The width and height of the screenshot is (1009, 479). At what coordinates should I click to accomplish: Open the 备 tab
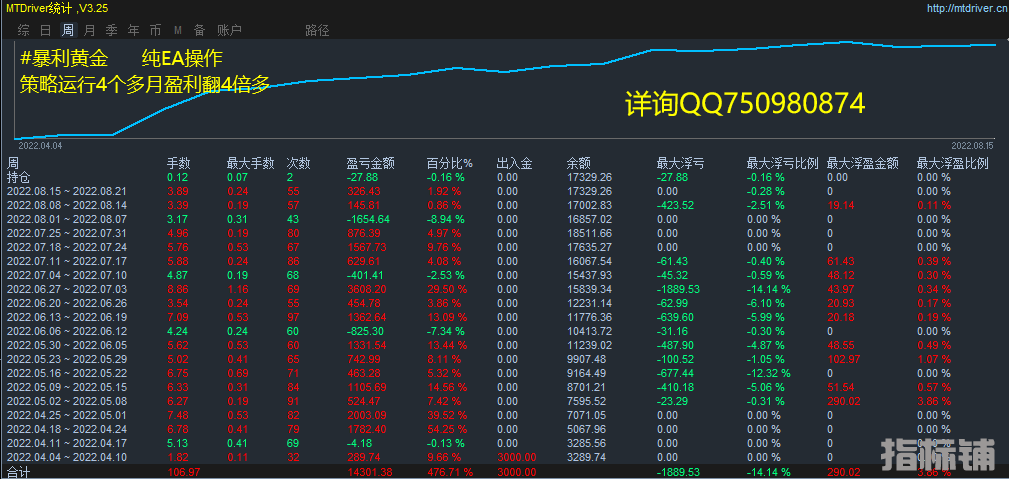[199, 30]
